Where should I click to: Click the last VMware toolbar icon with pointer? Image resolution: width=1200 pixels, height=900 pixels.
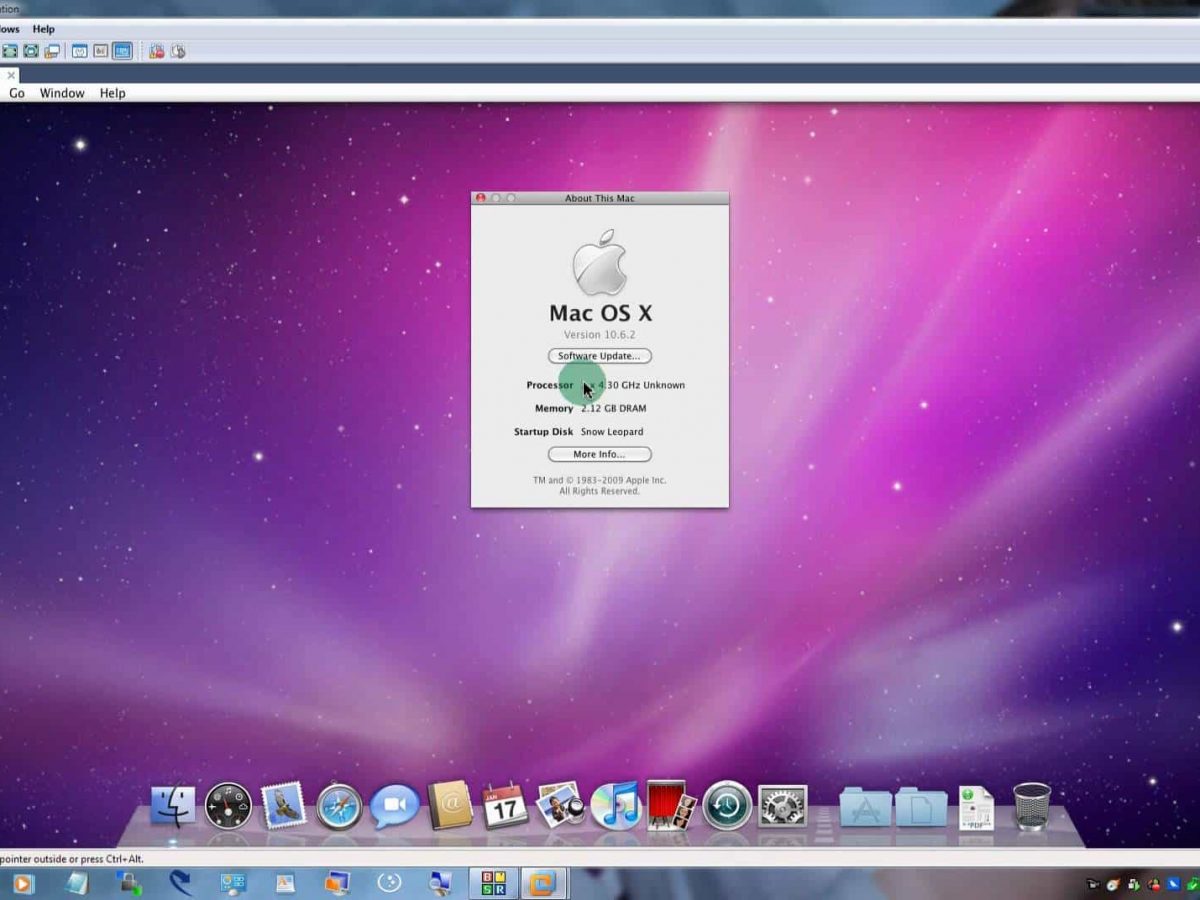pos(178,51)
